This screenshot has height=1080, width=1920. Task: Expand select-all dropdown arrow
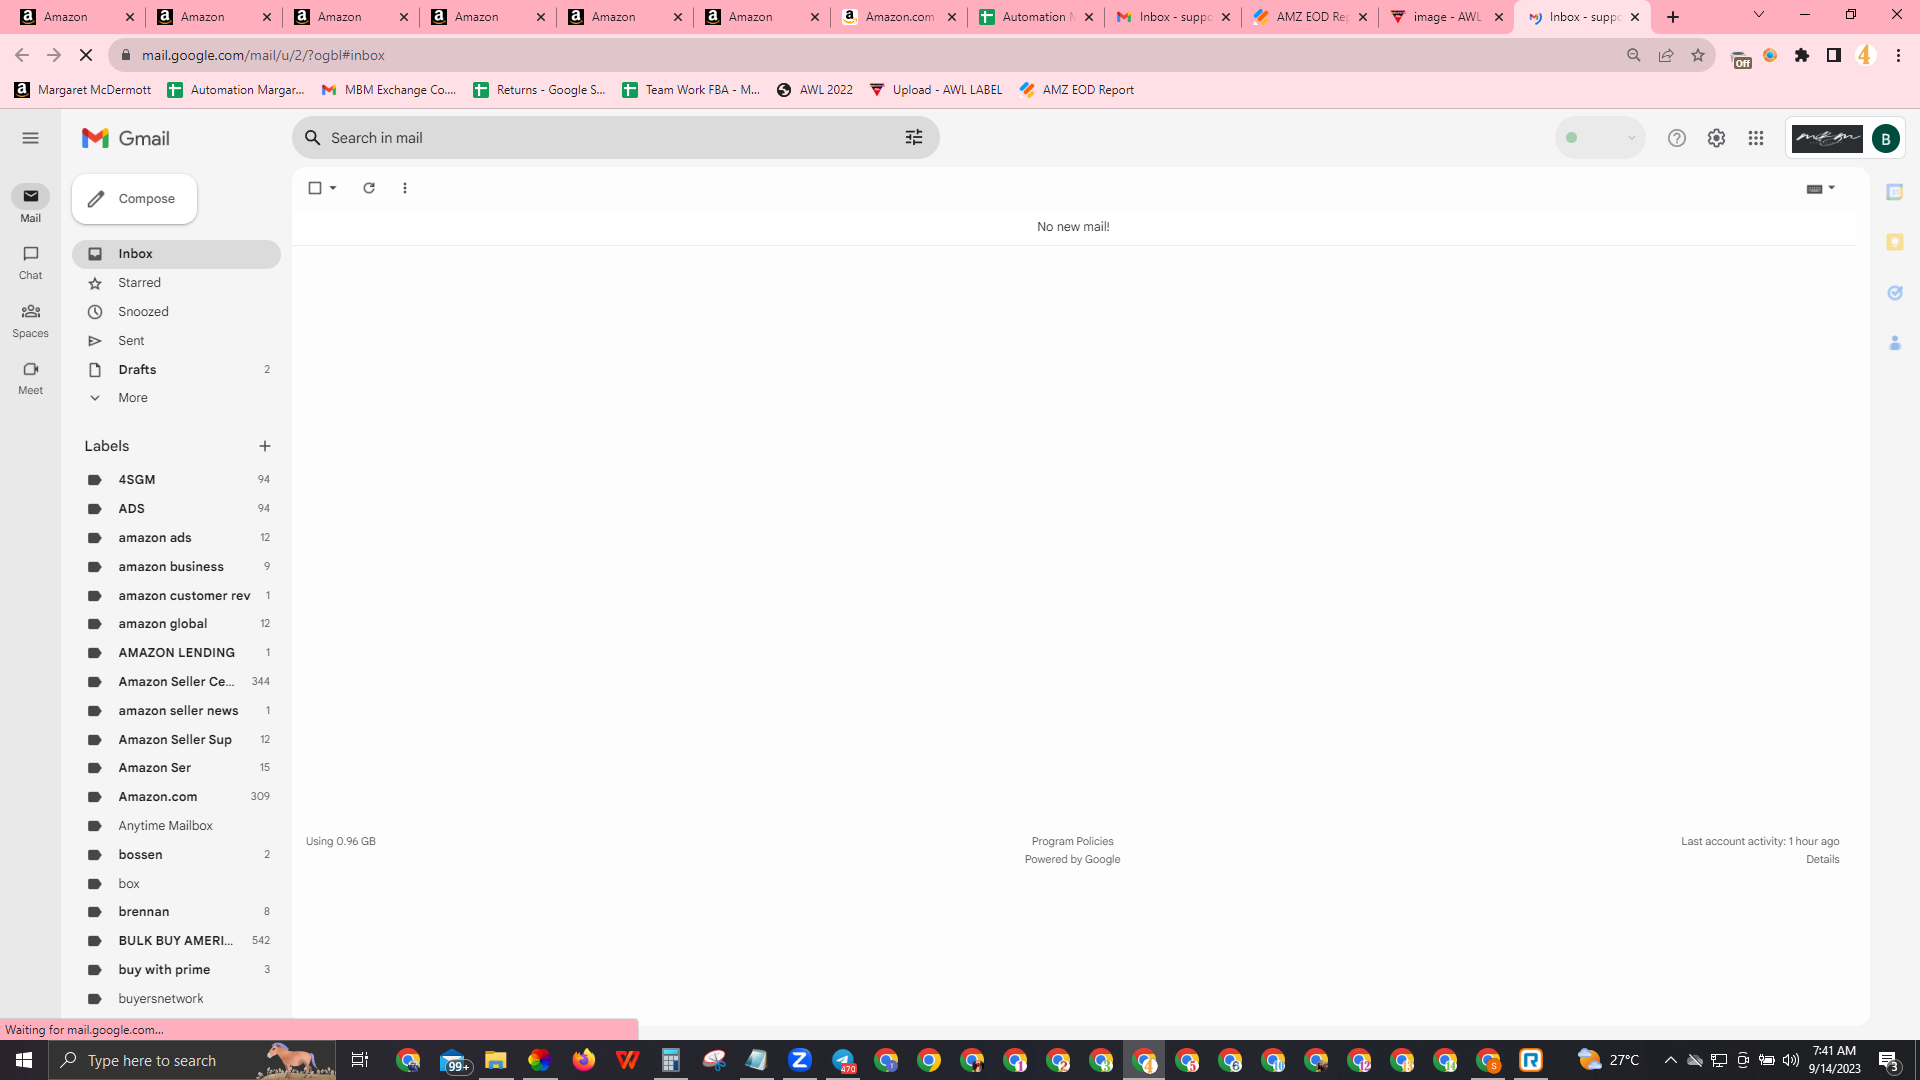coord(333,188)
